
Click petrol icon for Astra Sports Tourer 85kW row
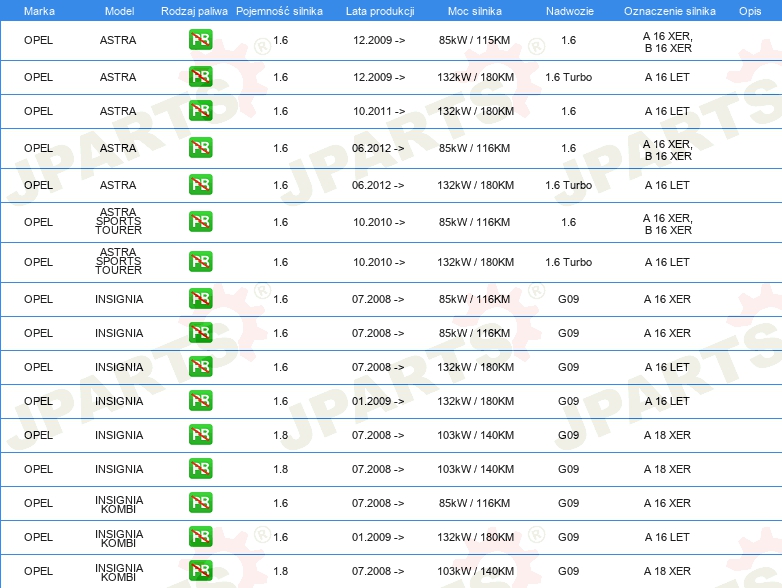pyautogui.click(x=200, y=222)
